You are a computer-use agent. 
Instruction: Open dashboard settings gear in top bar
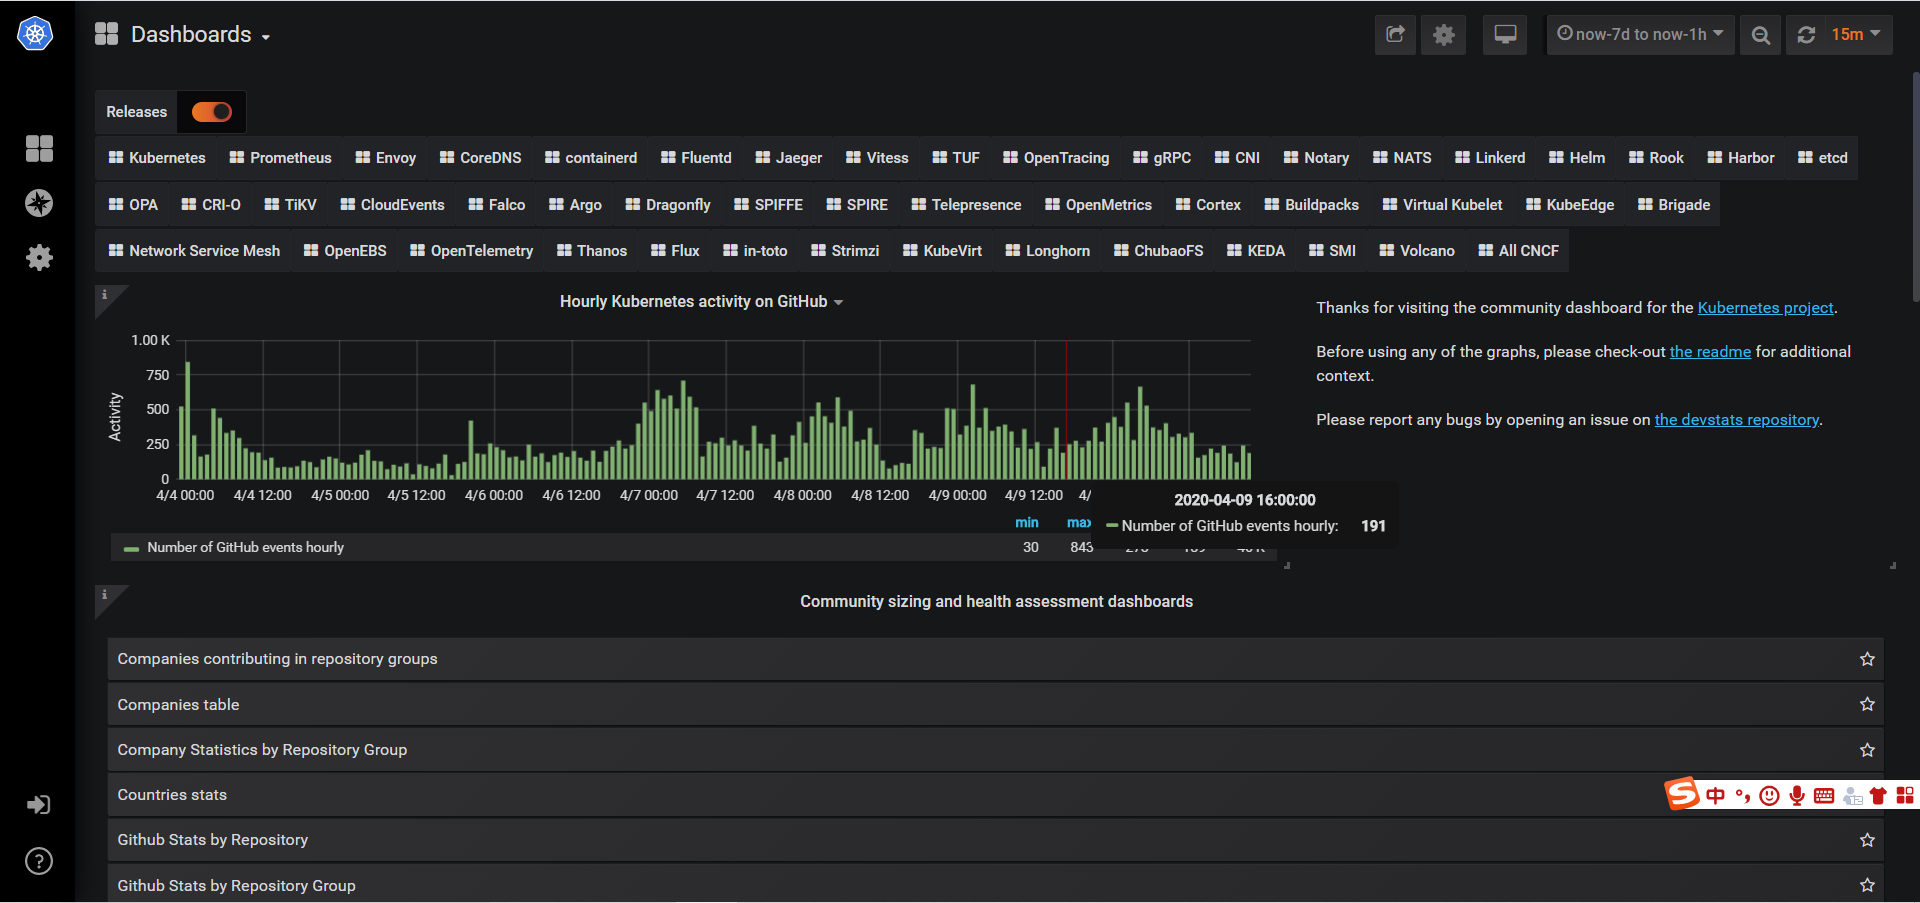1444,35
